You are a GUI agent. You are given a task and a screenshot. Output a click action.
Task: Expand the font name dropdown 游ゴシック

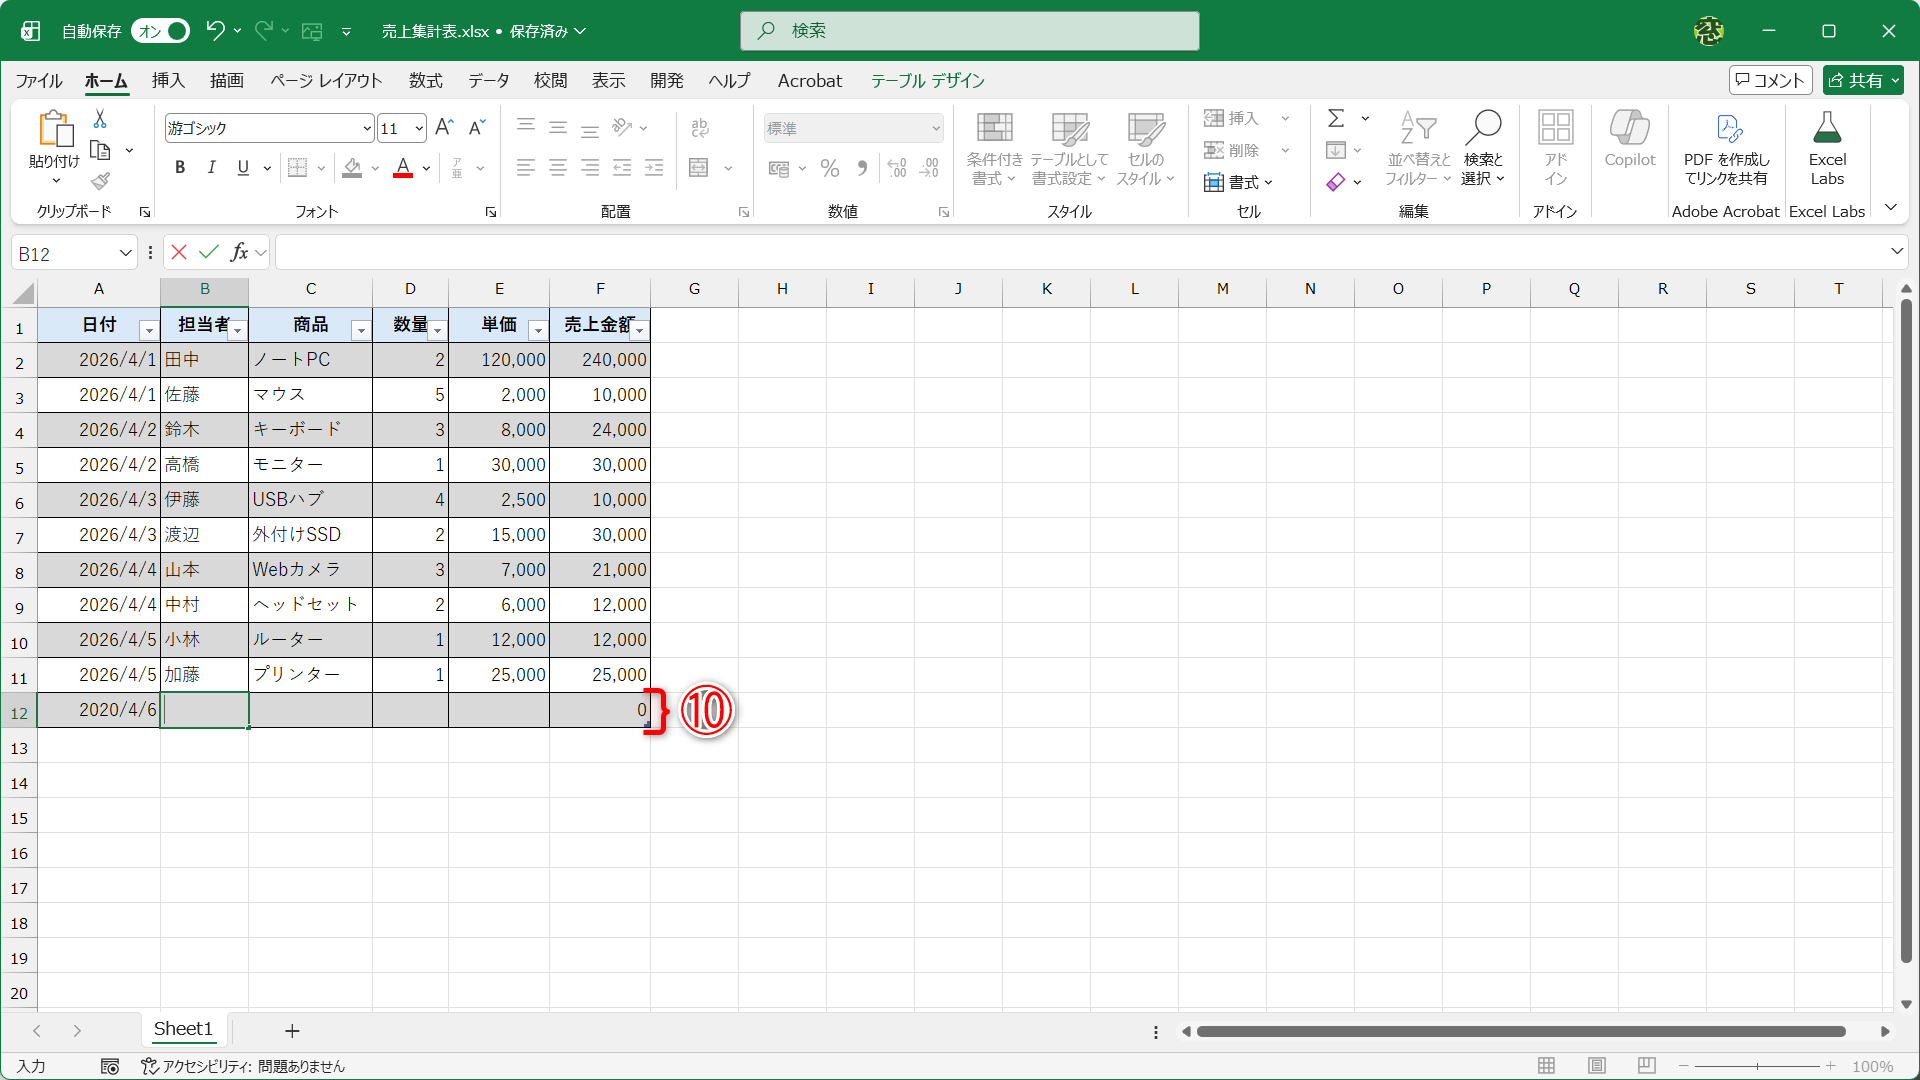(367, 129)
